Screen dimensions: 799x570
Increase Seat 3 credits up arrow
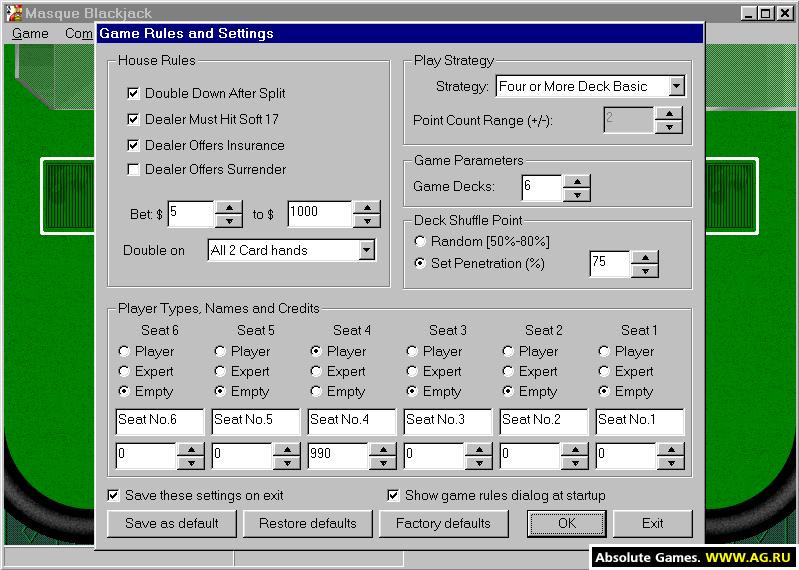pyautogui.click(x=479, y=450)
